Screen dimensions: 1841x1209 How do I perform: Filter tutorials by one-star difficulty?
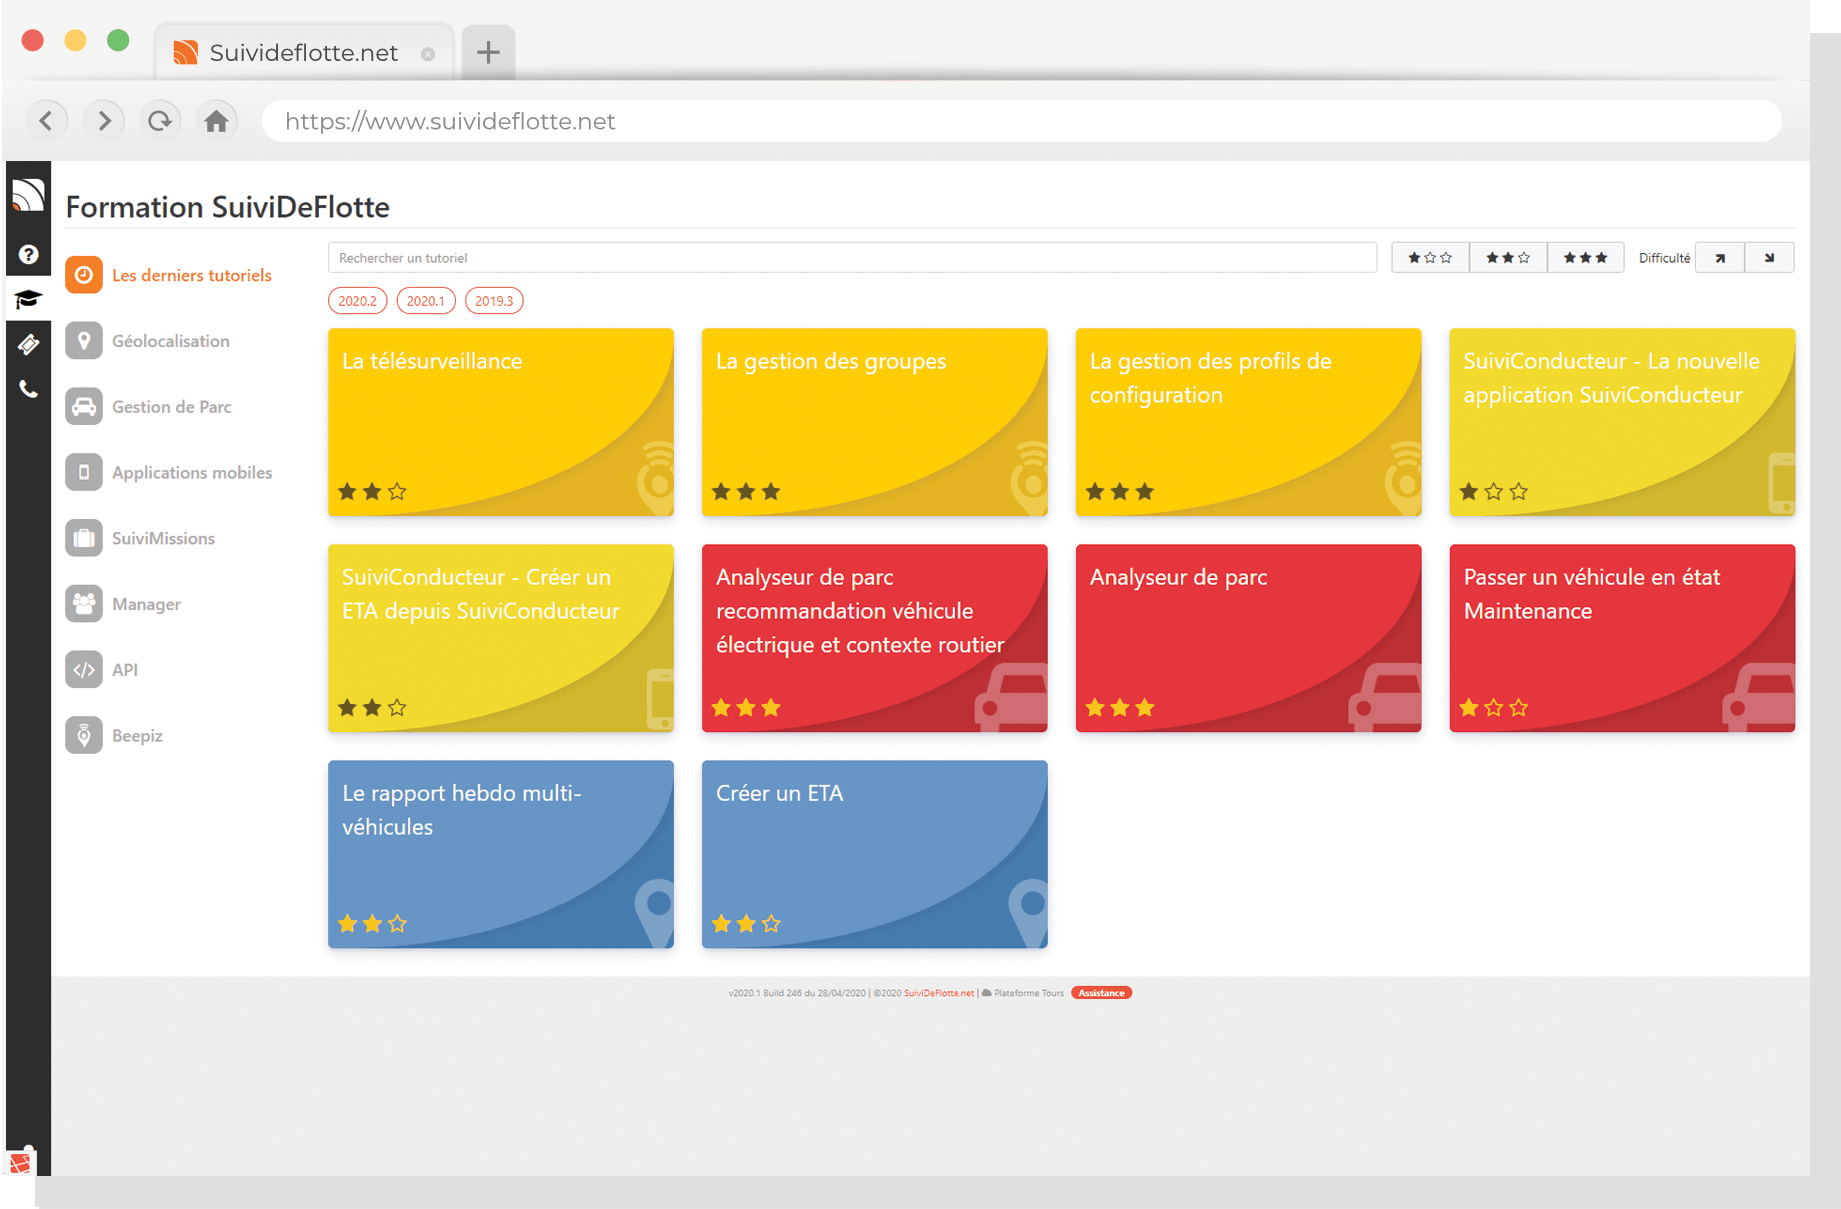[x=1430, y=258]
